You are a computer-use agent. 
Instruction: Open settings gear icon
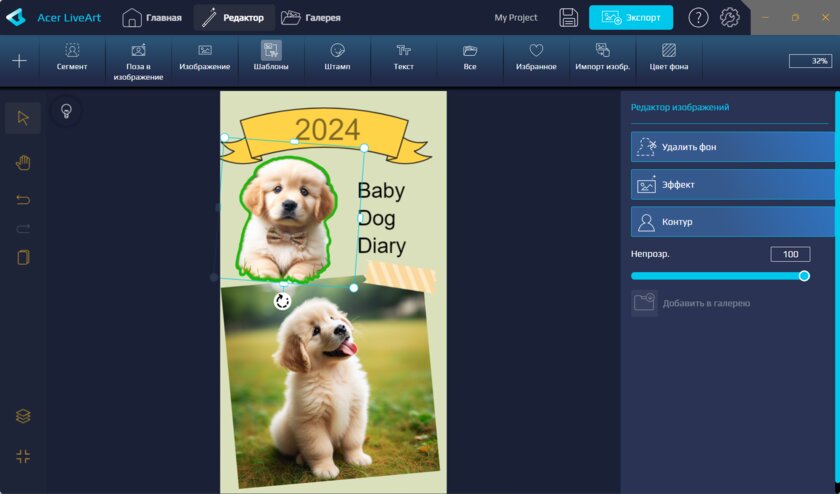[x=730, y=17]
